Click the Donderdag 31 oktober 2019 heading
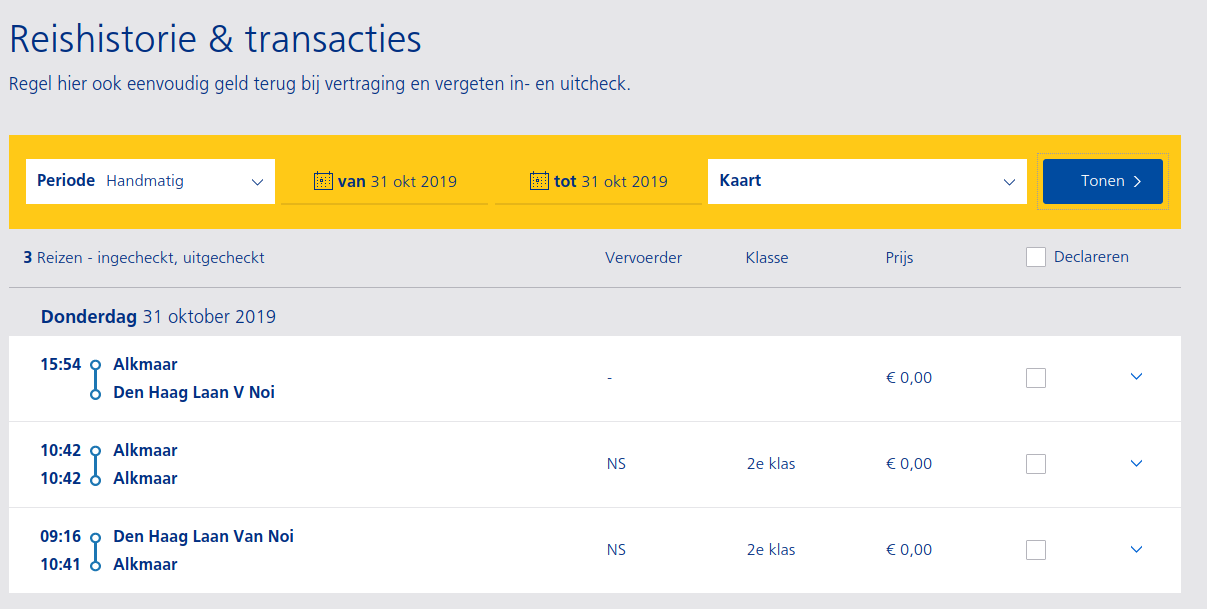 [158, 317]
